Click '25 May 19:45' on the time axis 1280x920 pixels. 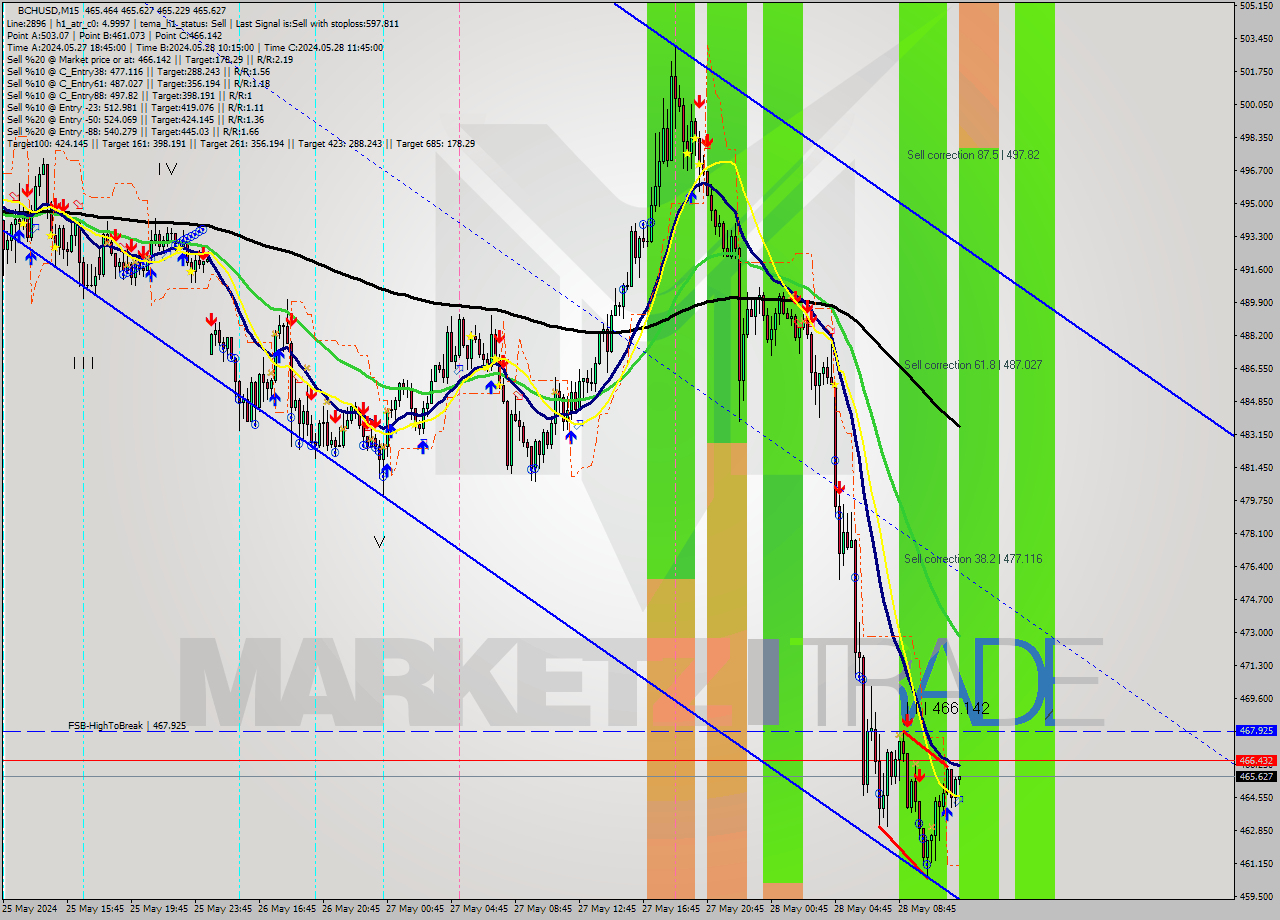(x=159, y=909)
